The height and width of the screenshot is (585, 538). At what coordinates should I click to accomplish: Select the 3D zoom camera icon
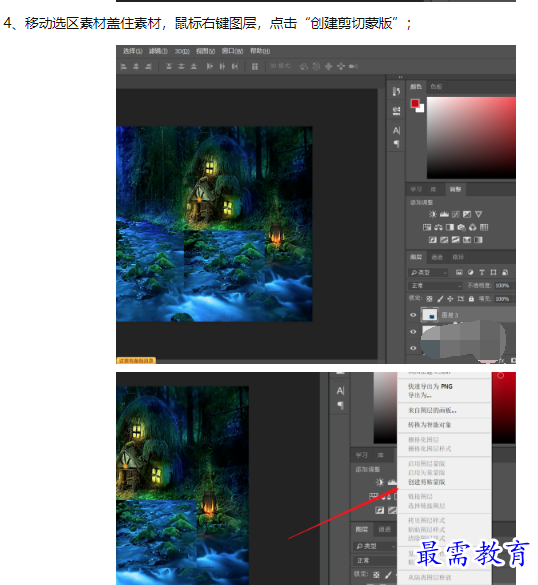[353, 66]
